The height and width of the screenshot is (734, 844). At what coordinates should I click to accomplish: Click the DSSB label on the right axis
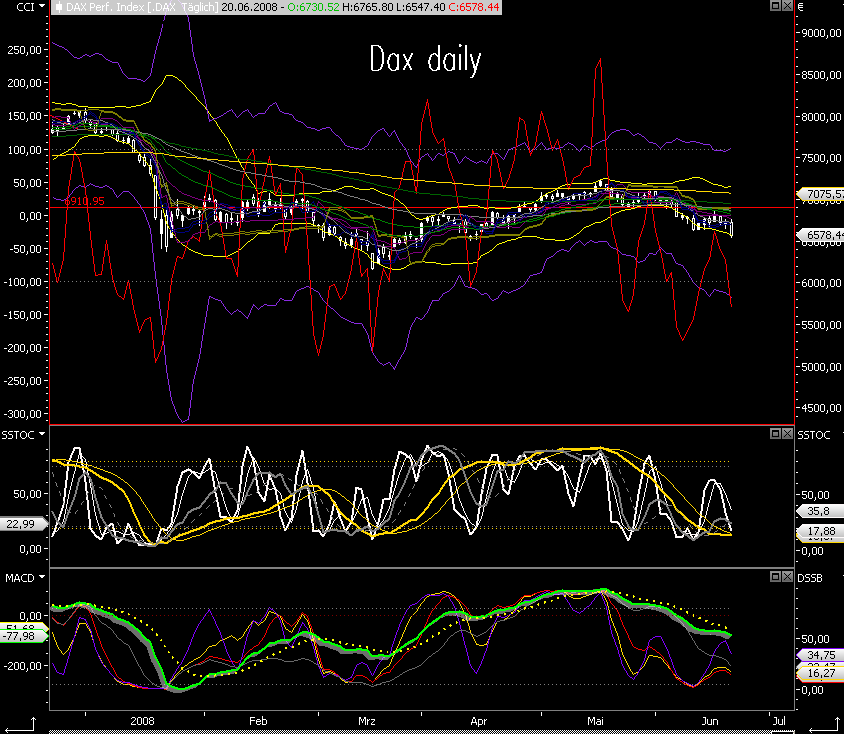[810, 578]
